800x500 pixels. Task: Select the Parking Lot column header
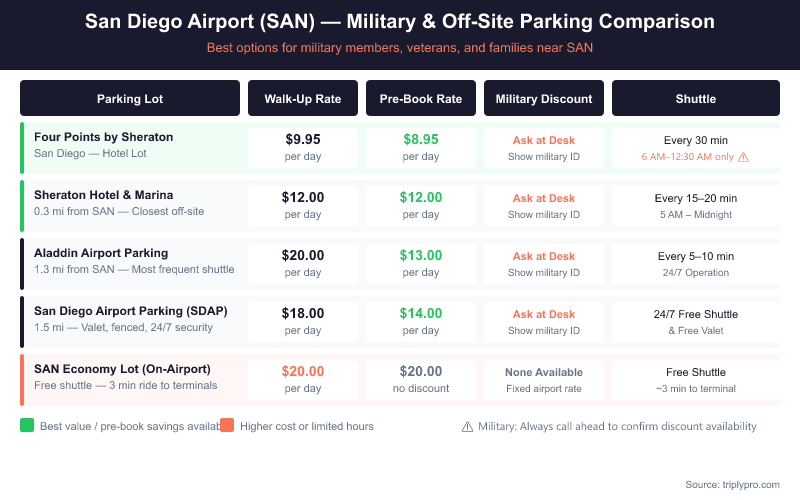pos(130,99)
